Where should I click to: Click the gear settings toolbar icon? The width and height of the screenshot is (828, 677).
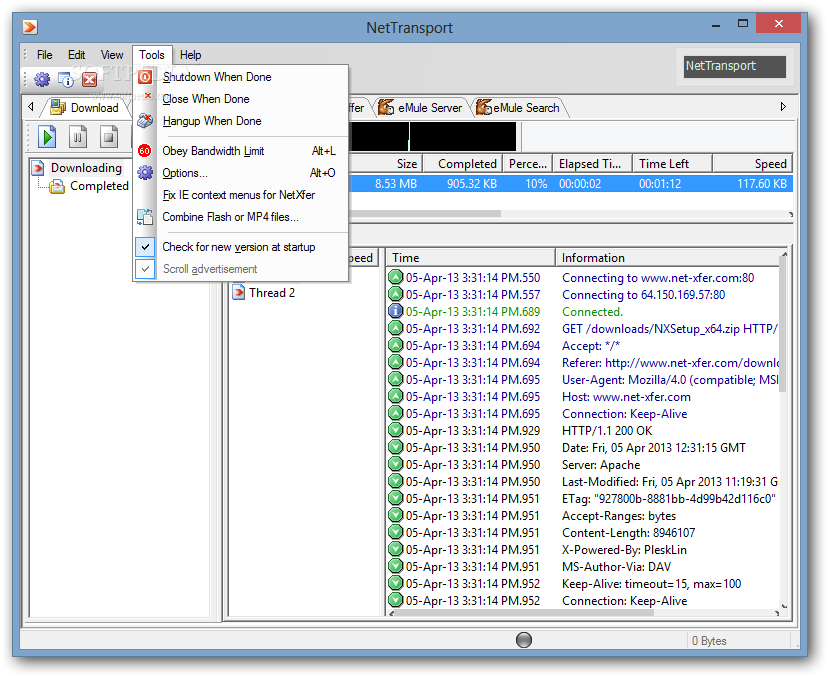coord(42,80)
